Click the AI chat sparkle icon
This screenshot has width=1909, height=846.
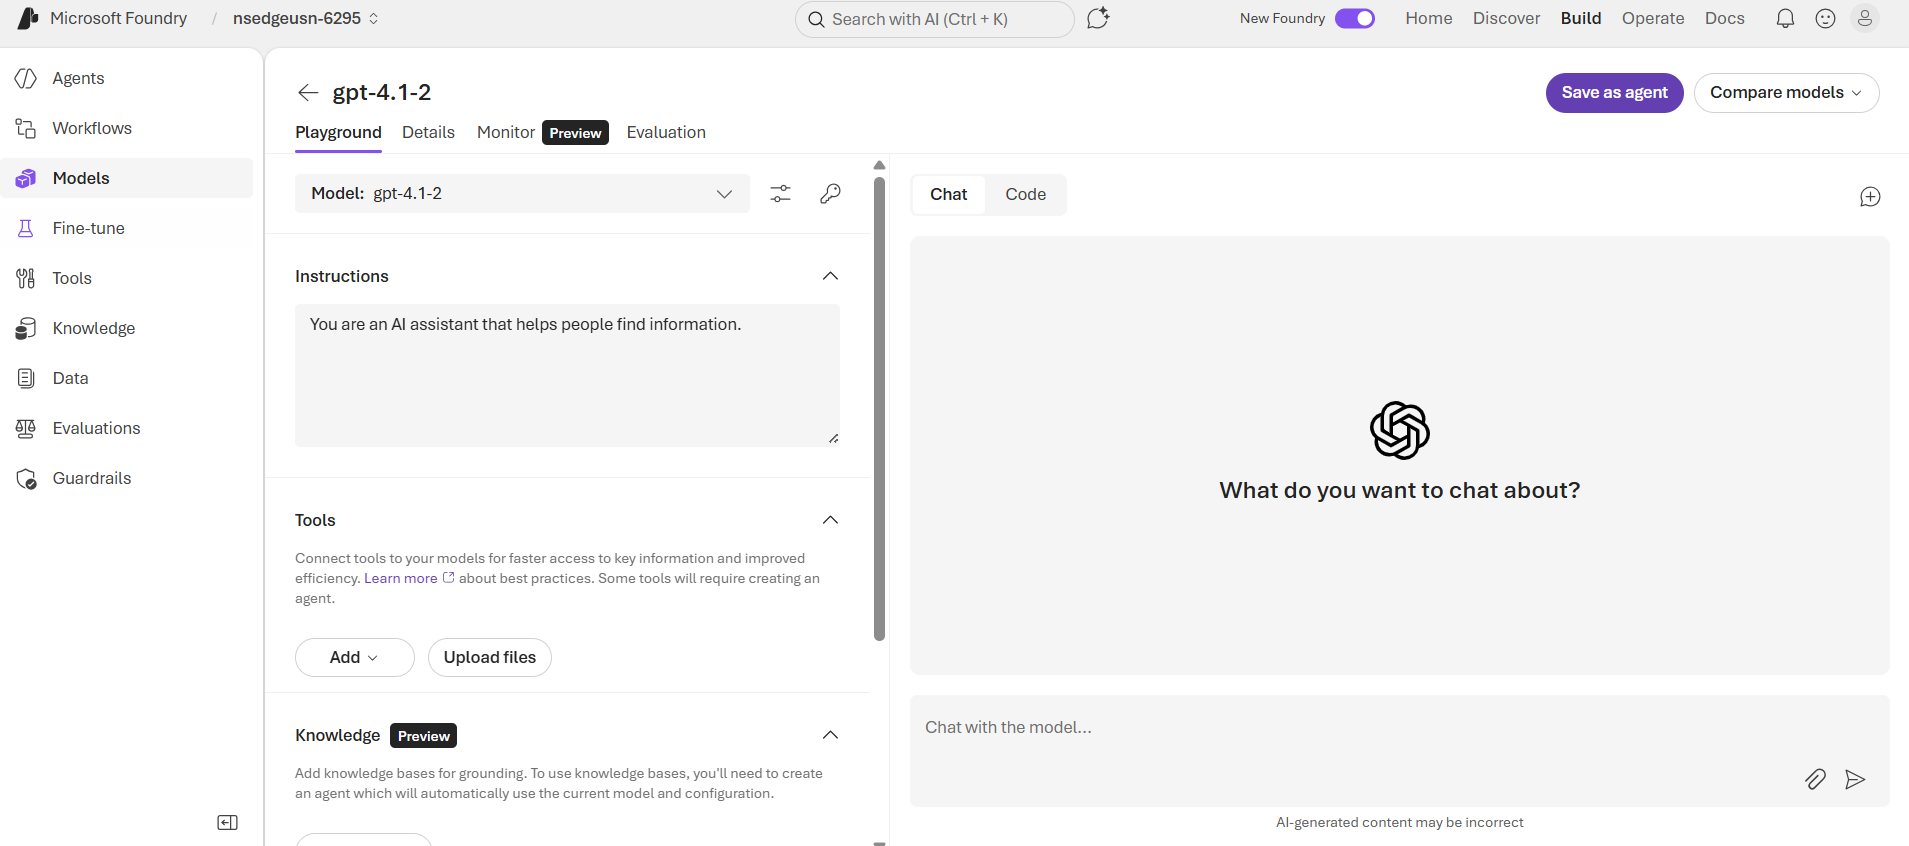tap(1098, 18)
